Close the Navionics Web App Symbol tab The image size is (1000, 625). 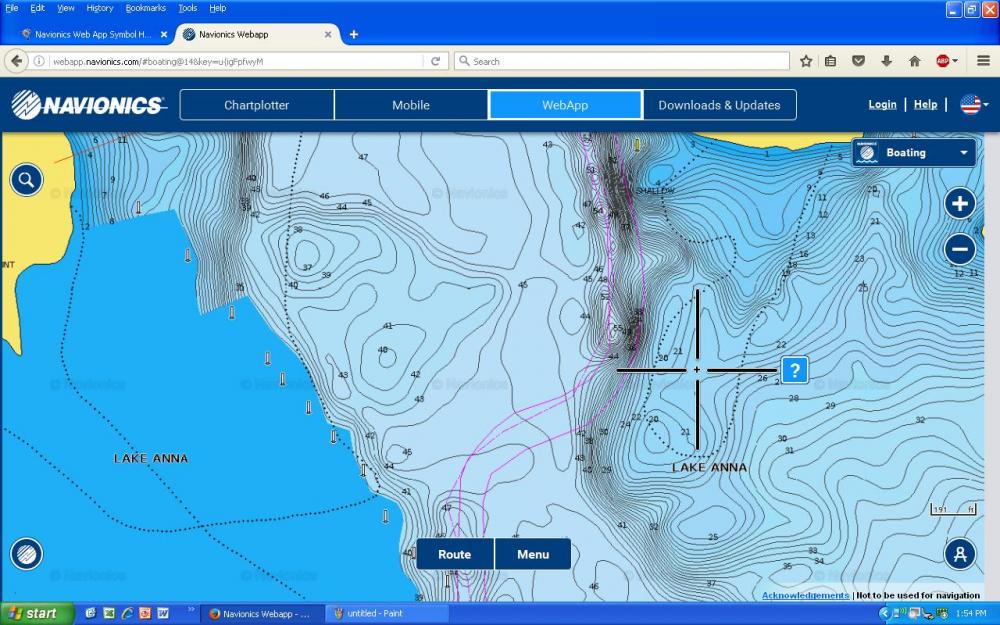point(164,34)
